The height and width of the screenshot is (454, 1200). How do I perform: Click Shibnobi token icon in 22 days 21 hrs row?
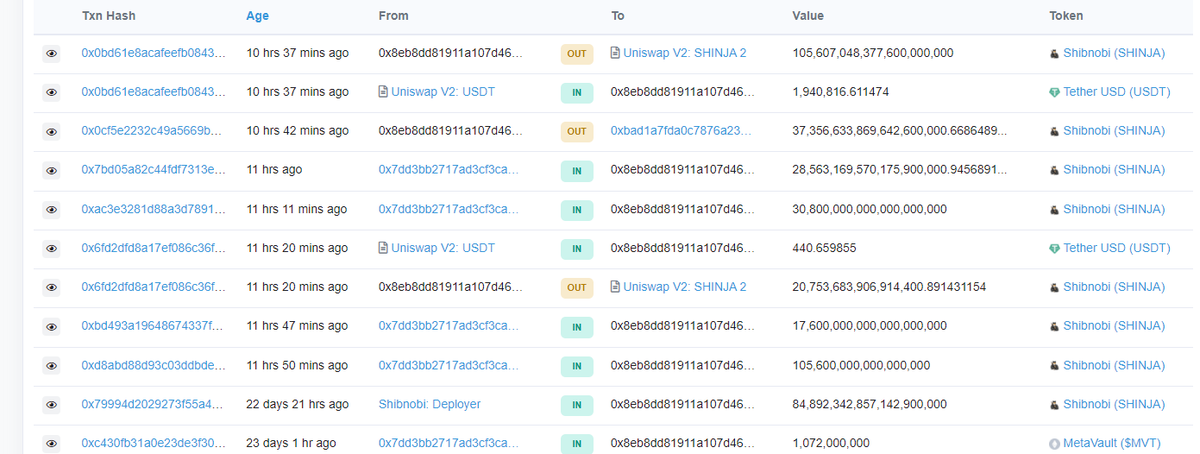pyautogui.click(x=1054, y=404)
